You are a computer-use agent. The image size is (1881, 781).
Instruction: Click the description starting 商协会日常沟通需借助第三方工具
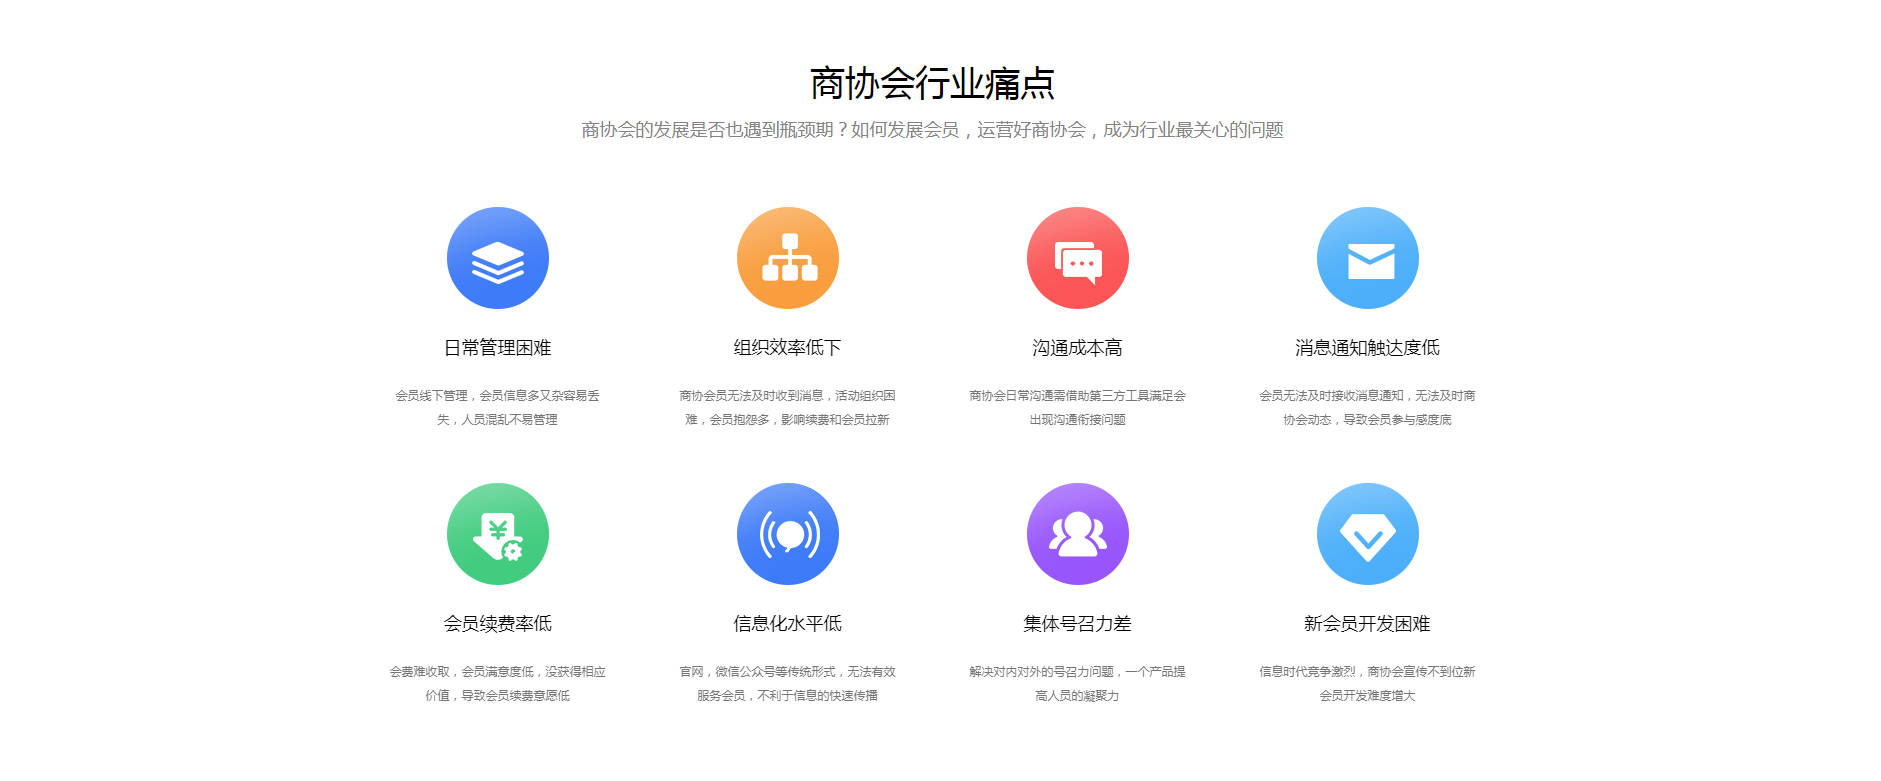pyautogui.click(x=1078, y=408)
